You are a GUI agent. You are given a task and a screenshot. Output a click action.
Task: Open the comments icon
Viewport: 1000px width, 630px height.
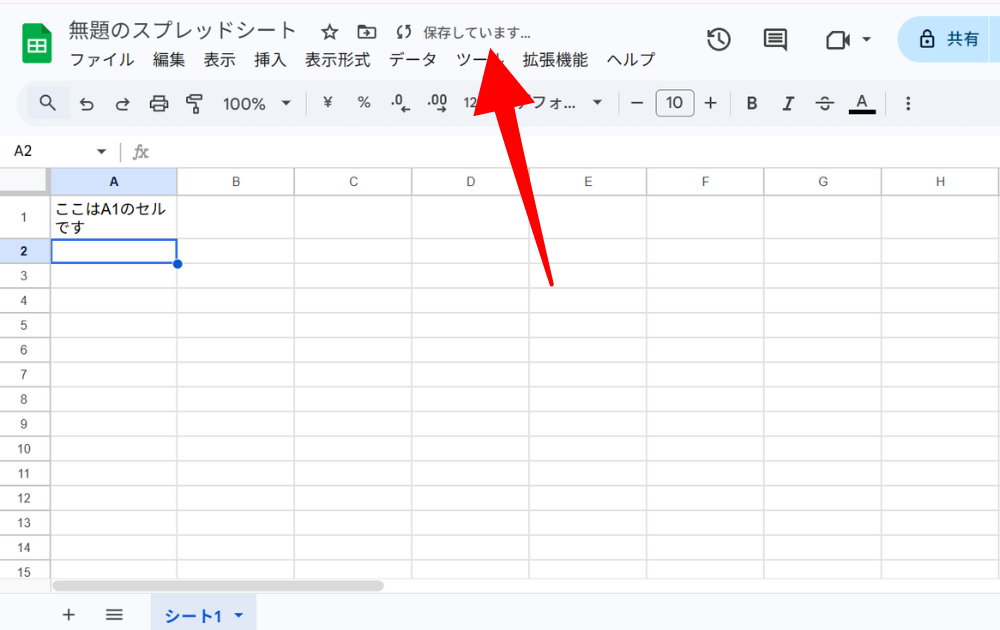coord(775,40)
